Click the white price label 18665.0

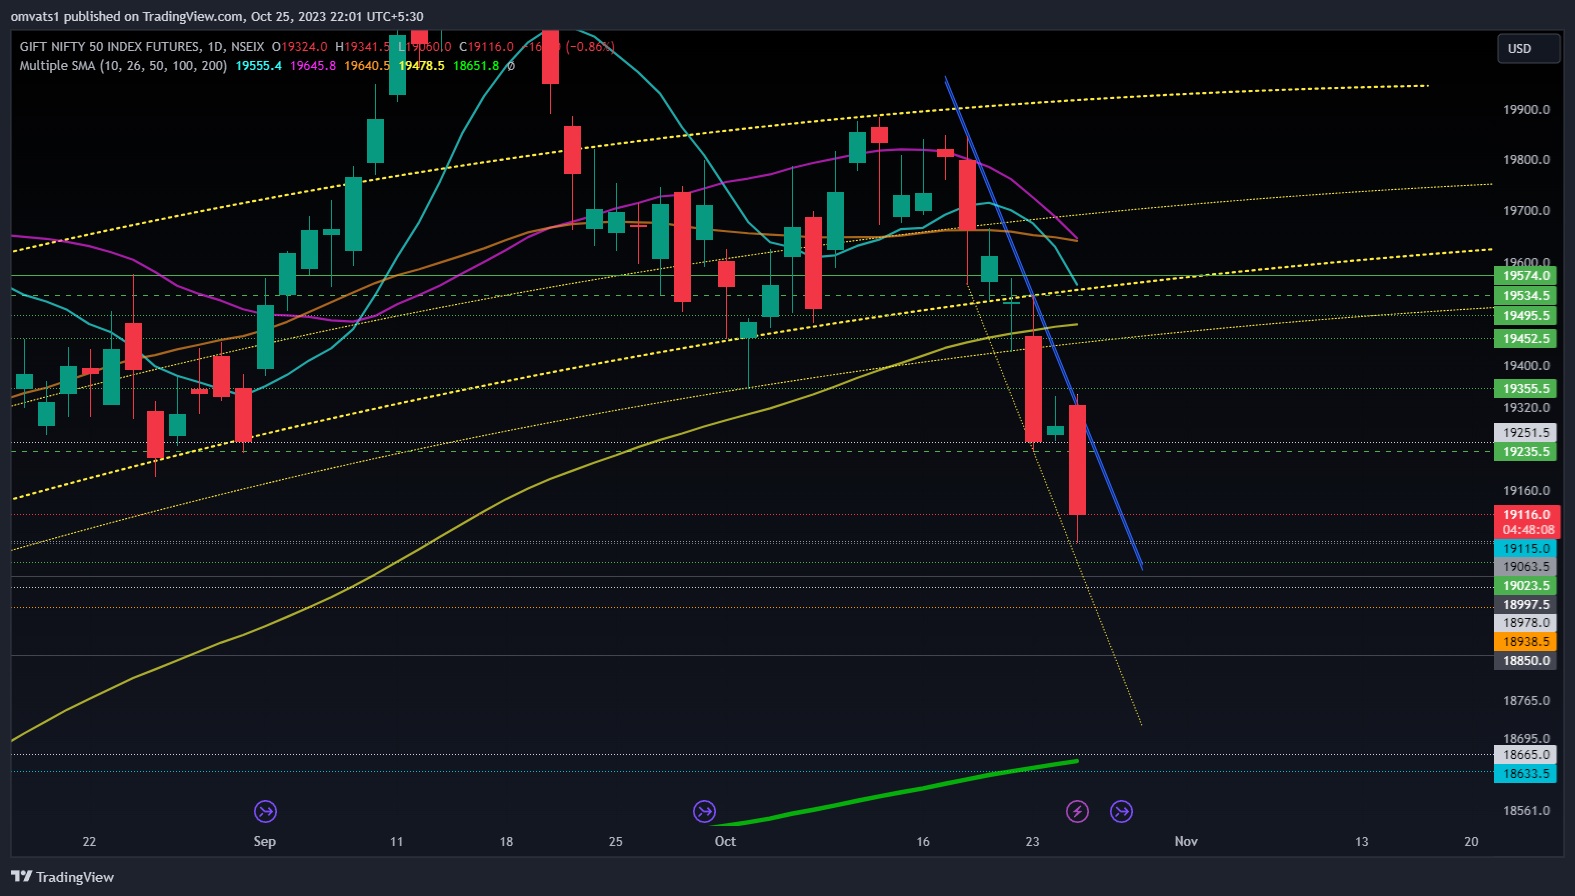[1527, 755]
